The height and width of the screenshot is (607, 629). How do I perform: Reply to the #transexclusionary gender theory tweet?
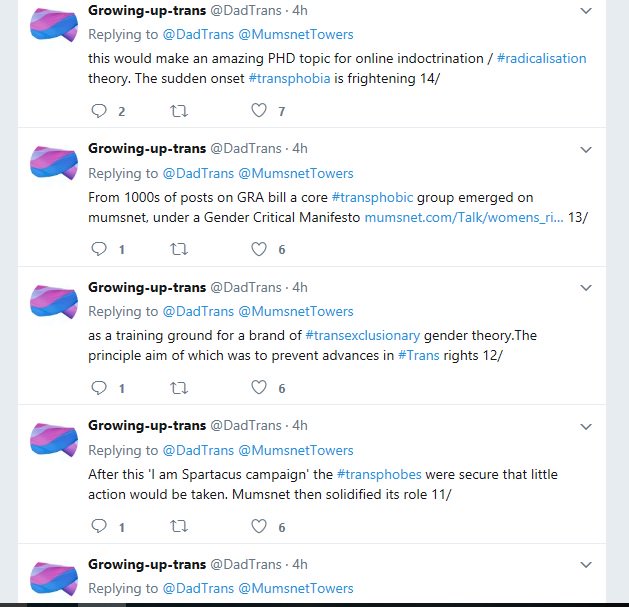pyautogui.click(x=99, y=388)
